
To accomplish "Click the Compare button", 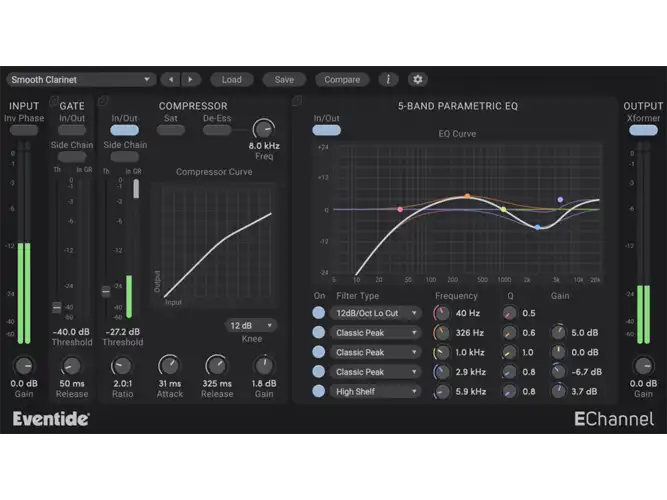I will [342, 80].
